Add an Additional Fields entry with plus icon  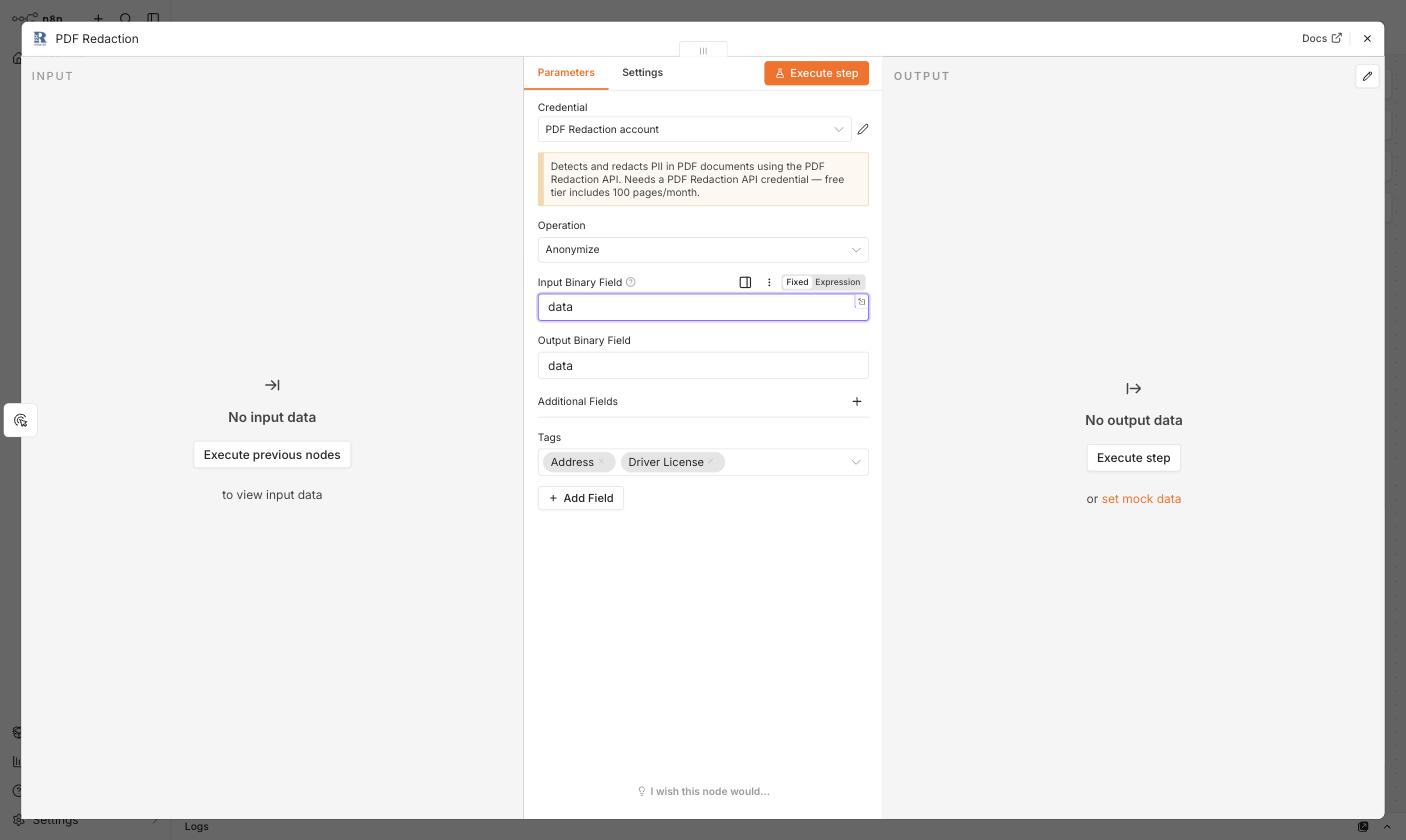pos(857,401)
